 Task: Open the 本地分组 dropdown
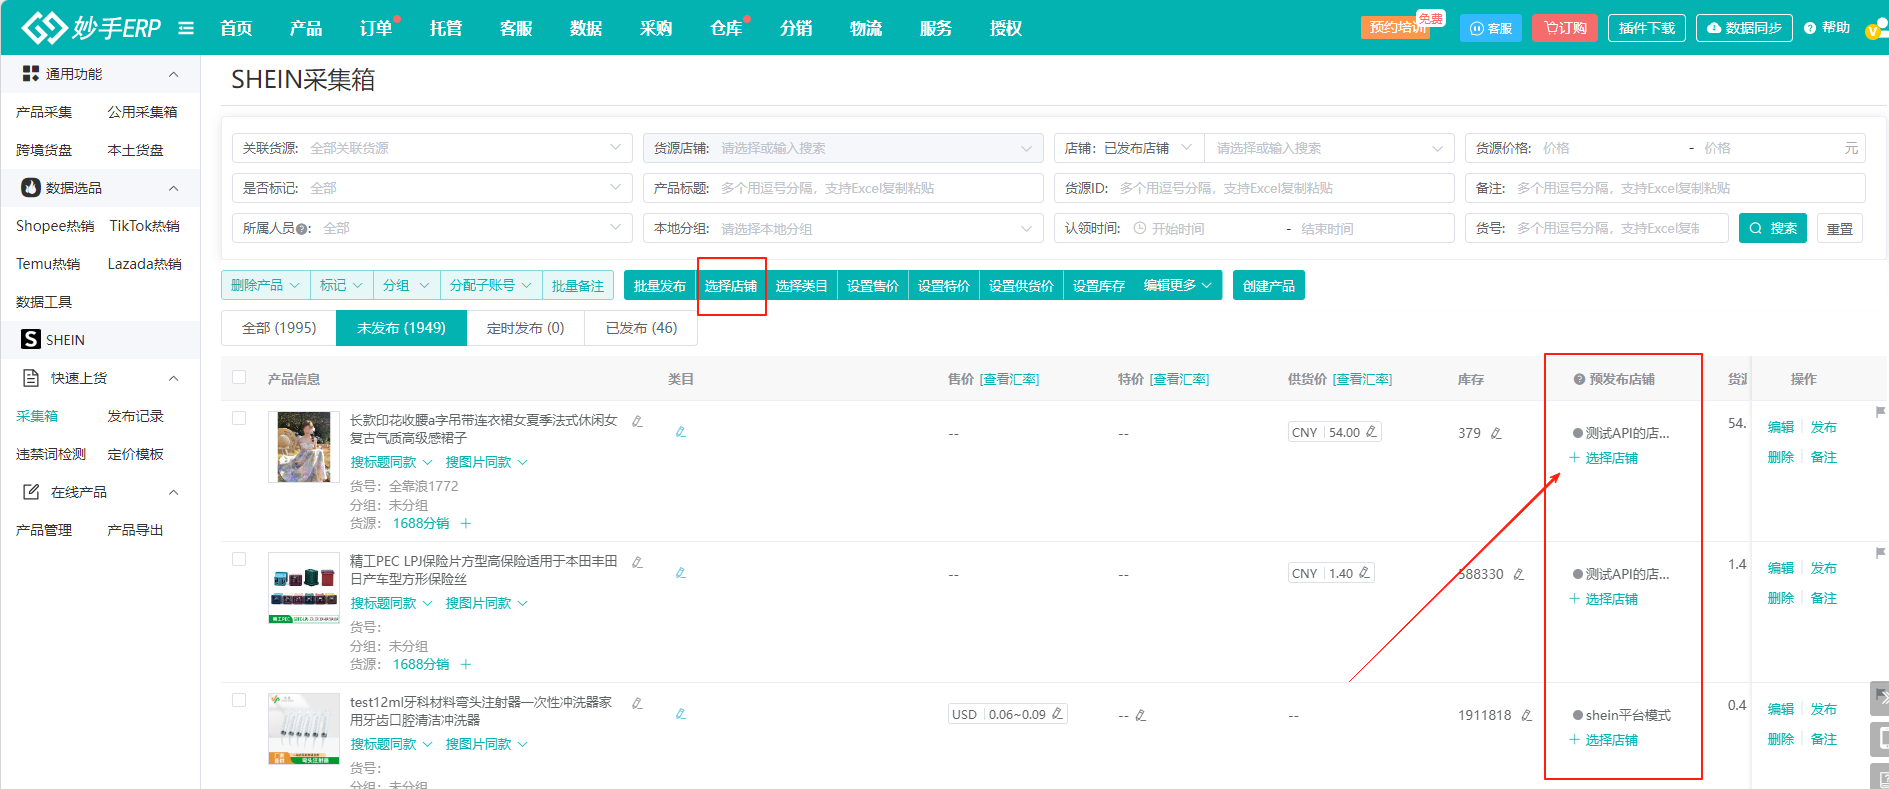point(843,228)
